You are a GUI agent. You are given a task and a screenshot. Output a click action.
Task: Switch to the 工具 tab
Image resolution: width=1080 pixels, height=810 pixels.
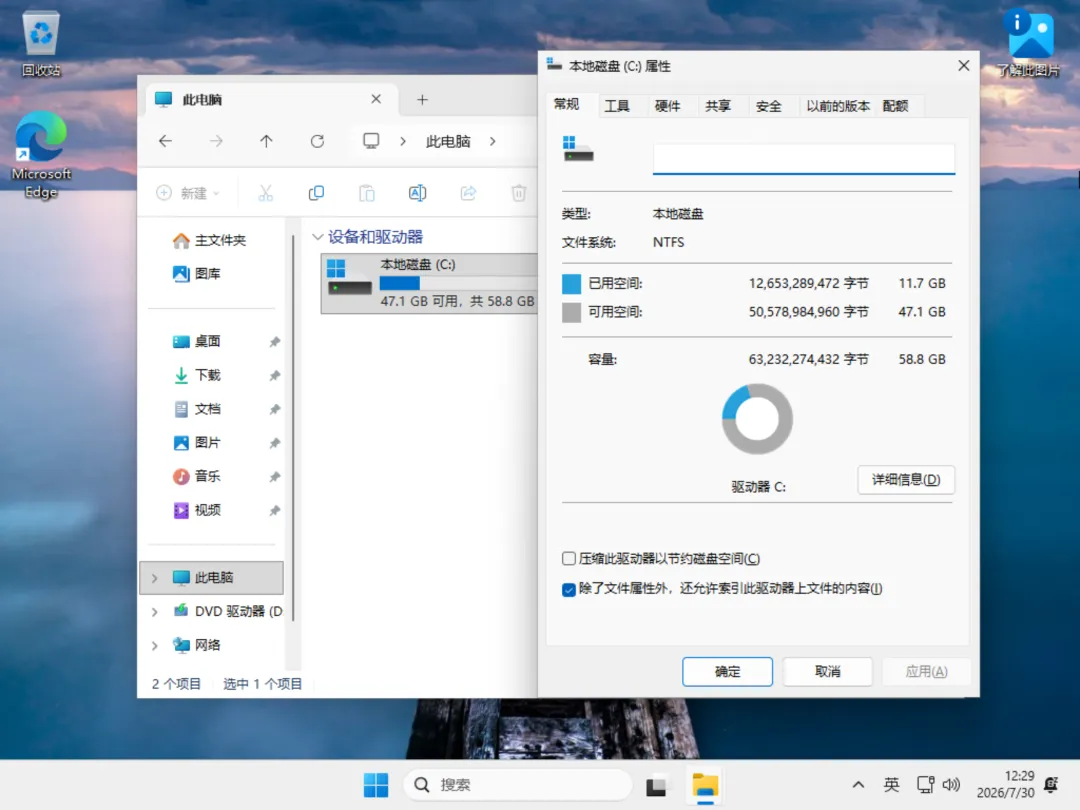616,106
